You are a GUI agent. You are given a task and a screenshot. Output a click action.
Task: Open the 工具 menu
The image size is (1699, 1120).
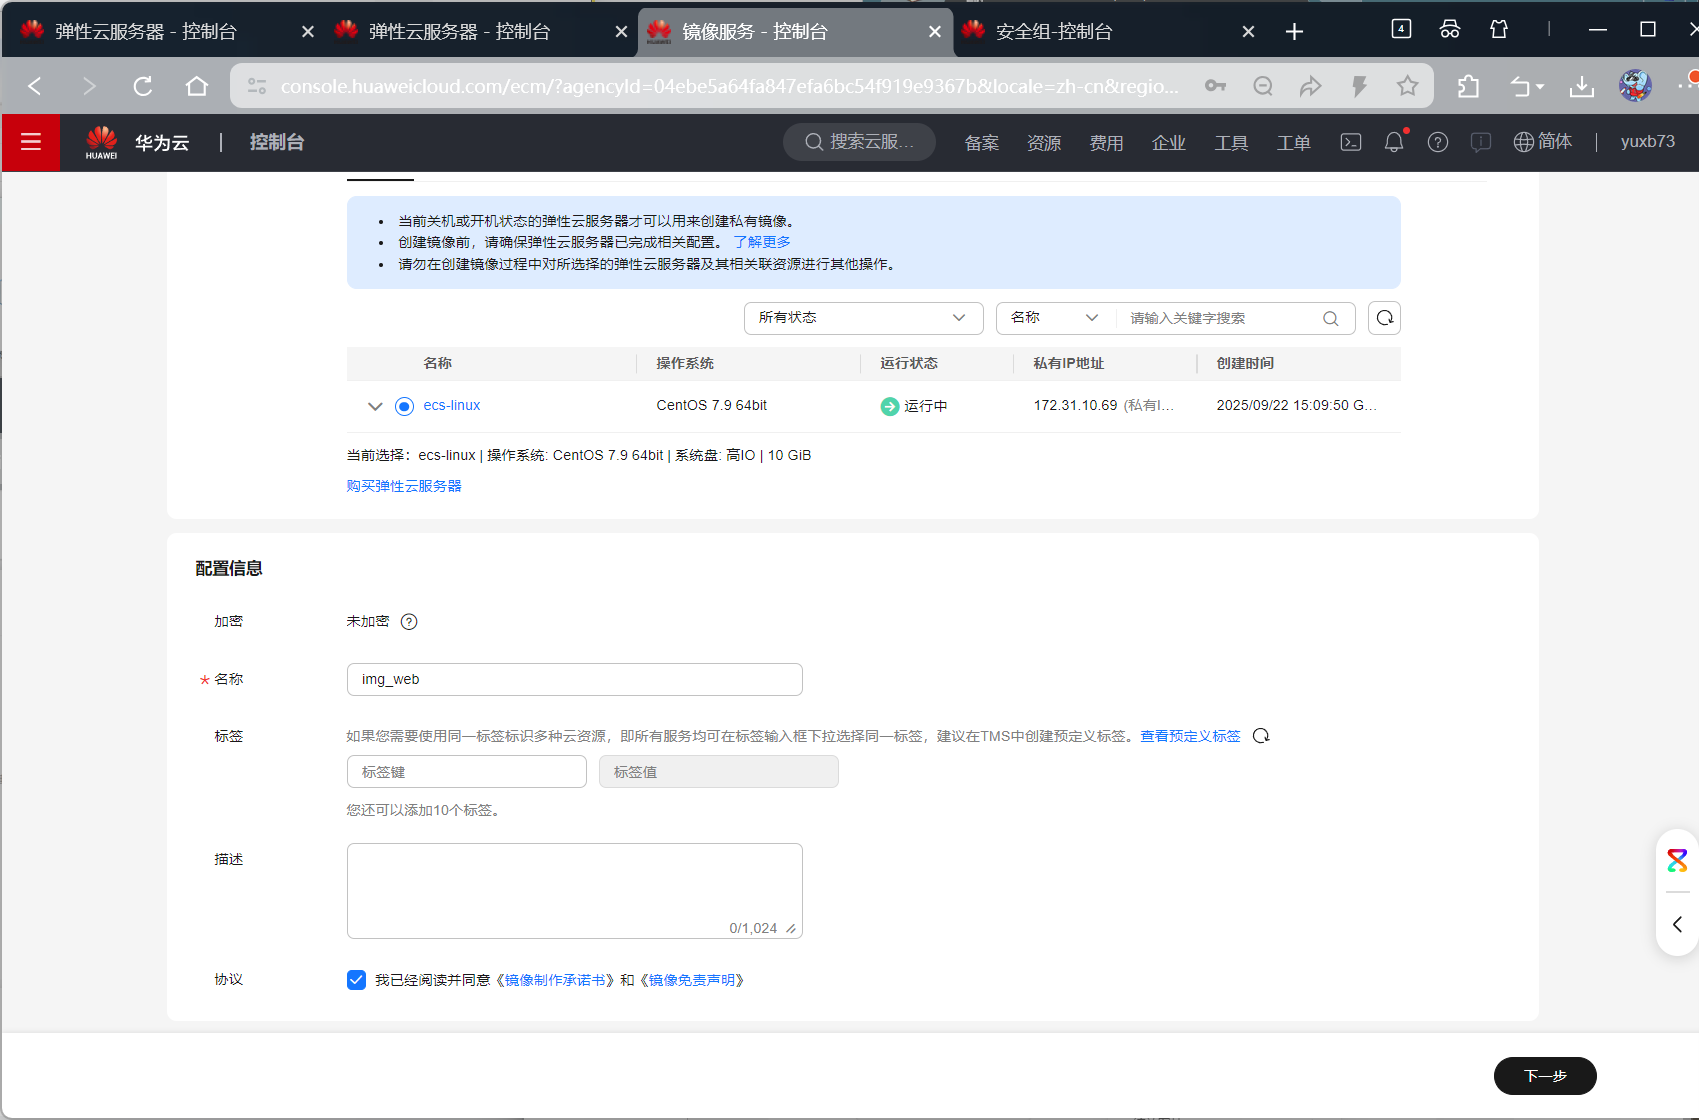[1231, 143]
